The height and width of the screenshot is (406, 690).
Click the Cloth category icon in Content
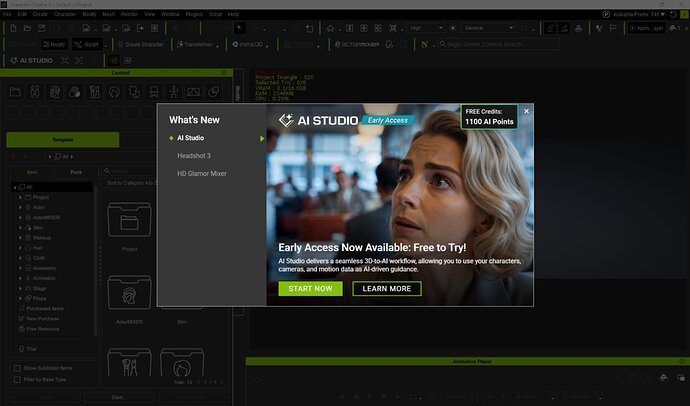[x=134, y=92]
